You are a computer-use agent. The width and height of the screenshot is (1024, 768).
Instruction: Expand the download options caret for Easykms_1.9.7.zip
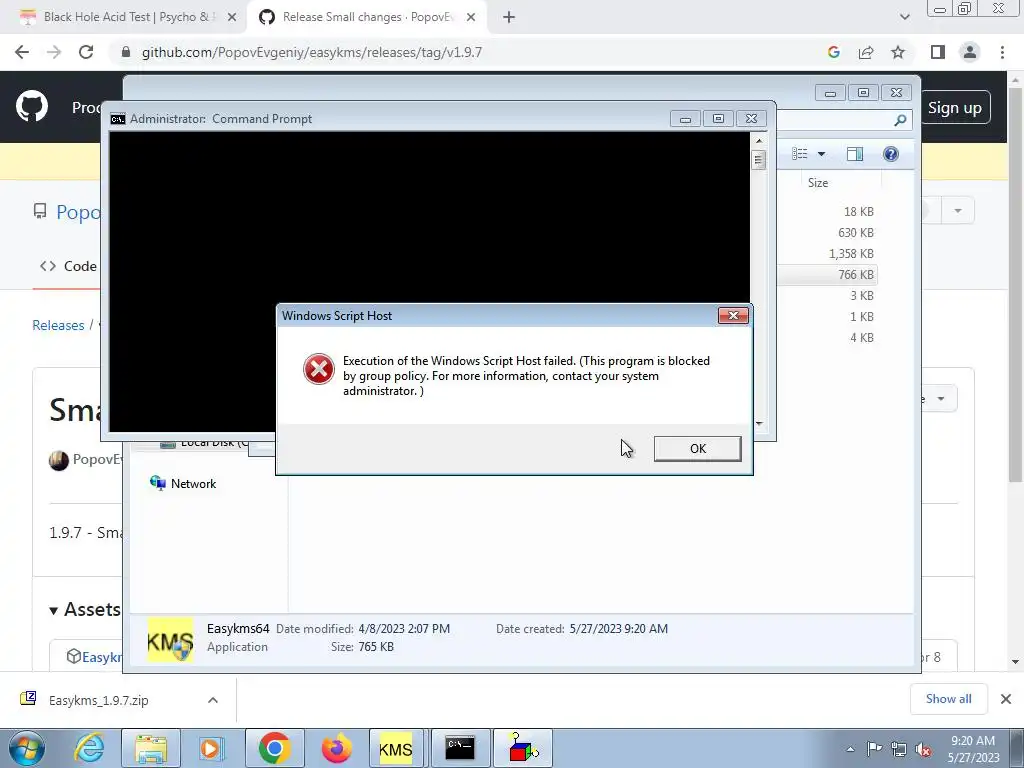213,700
